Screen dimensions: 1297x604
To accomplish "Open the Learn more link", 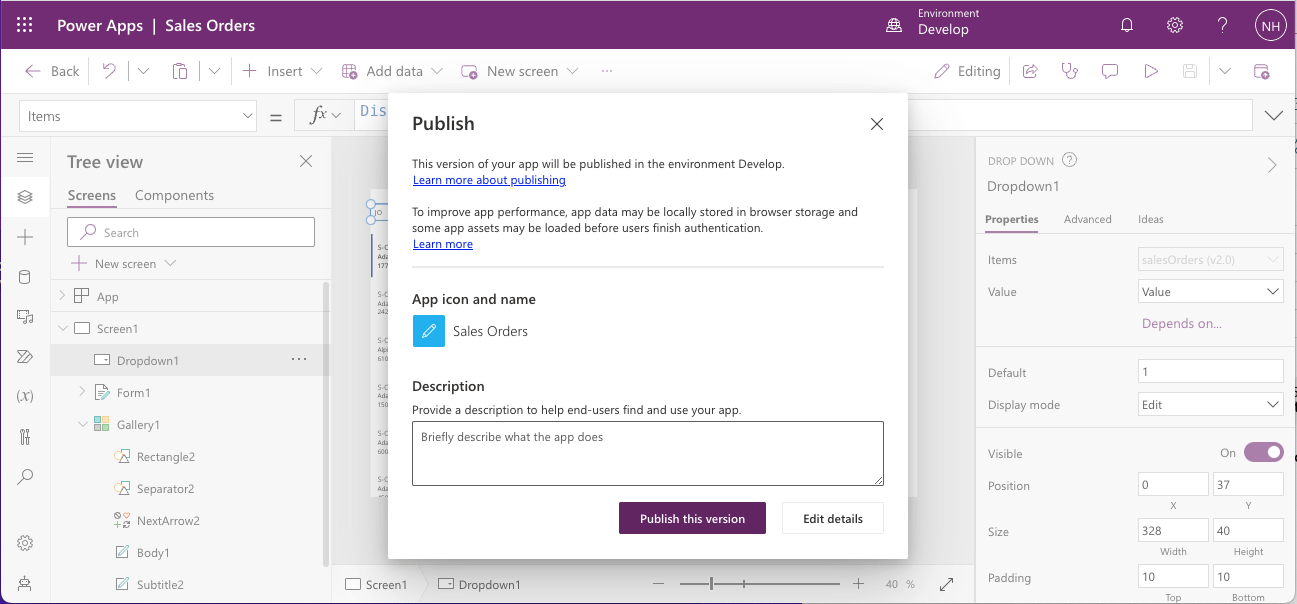I will (443, 244).
